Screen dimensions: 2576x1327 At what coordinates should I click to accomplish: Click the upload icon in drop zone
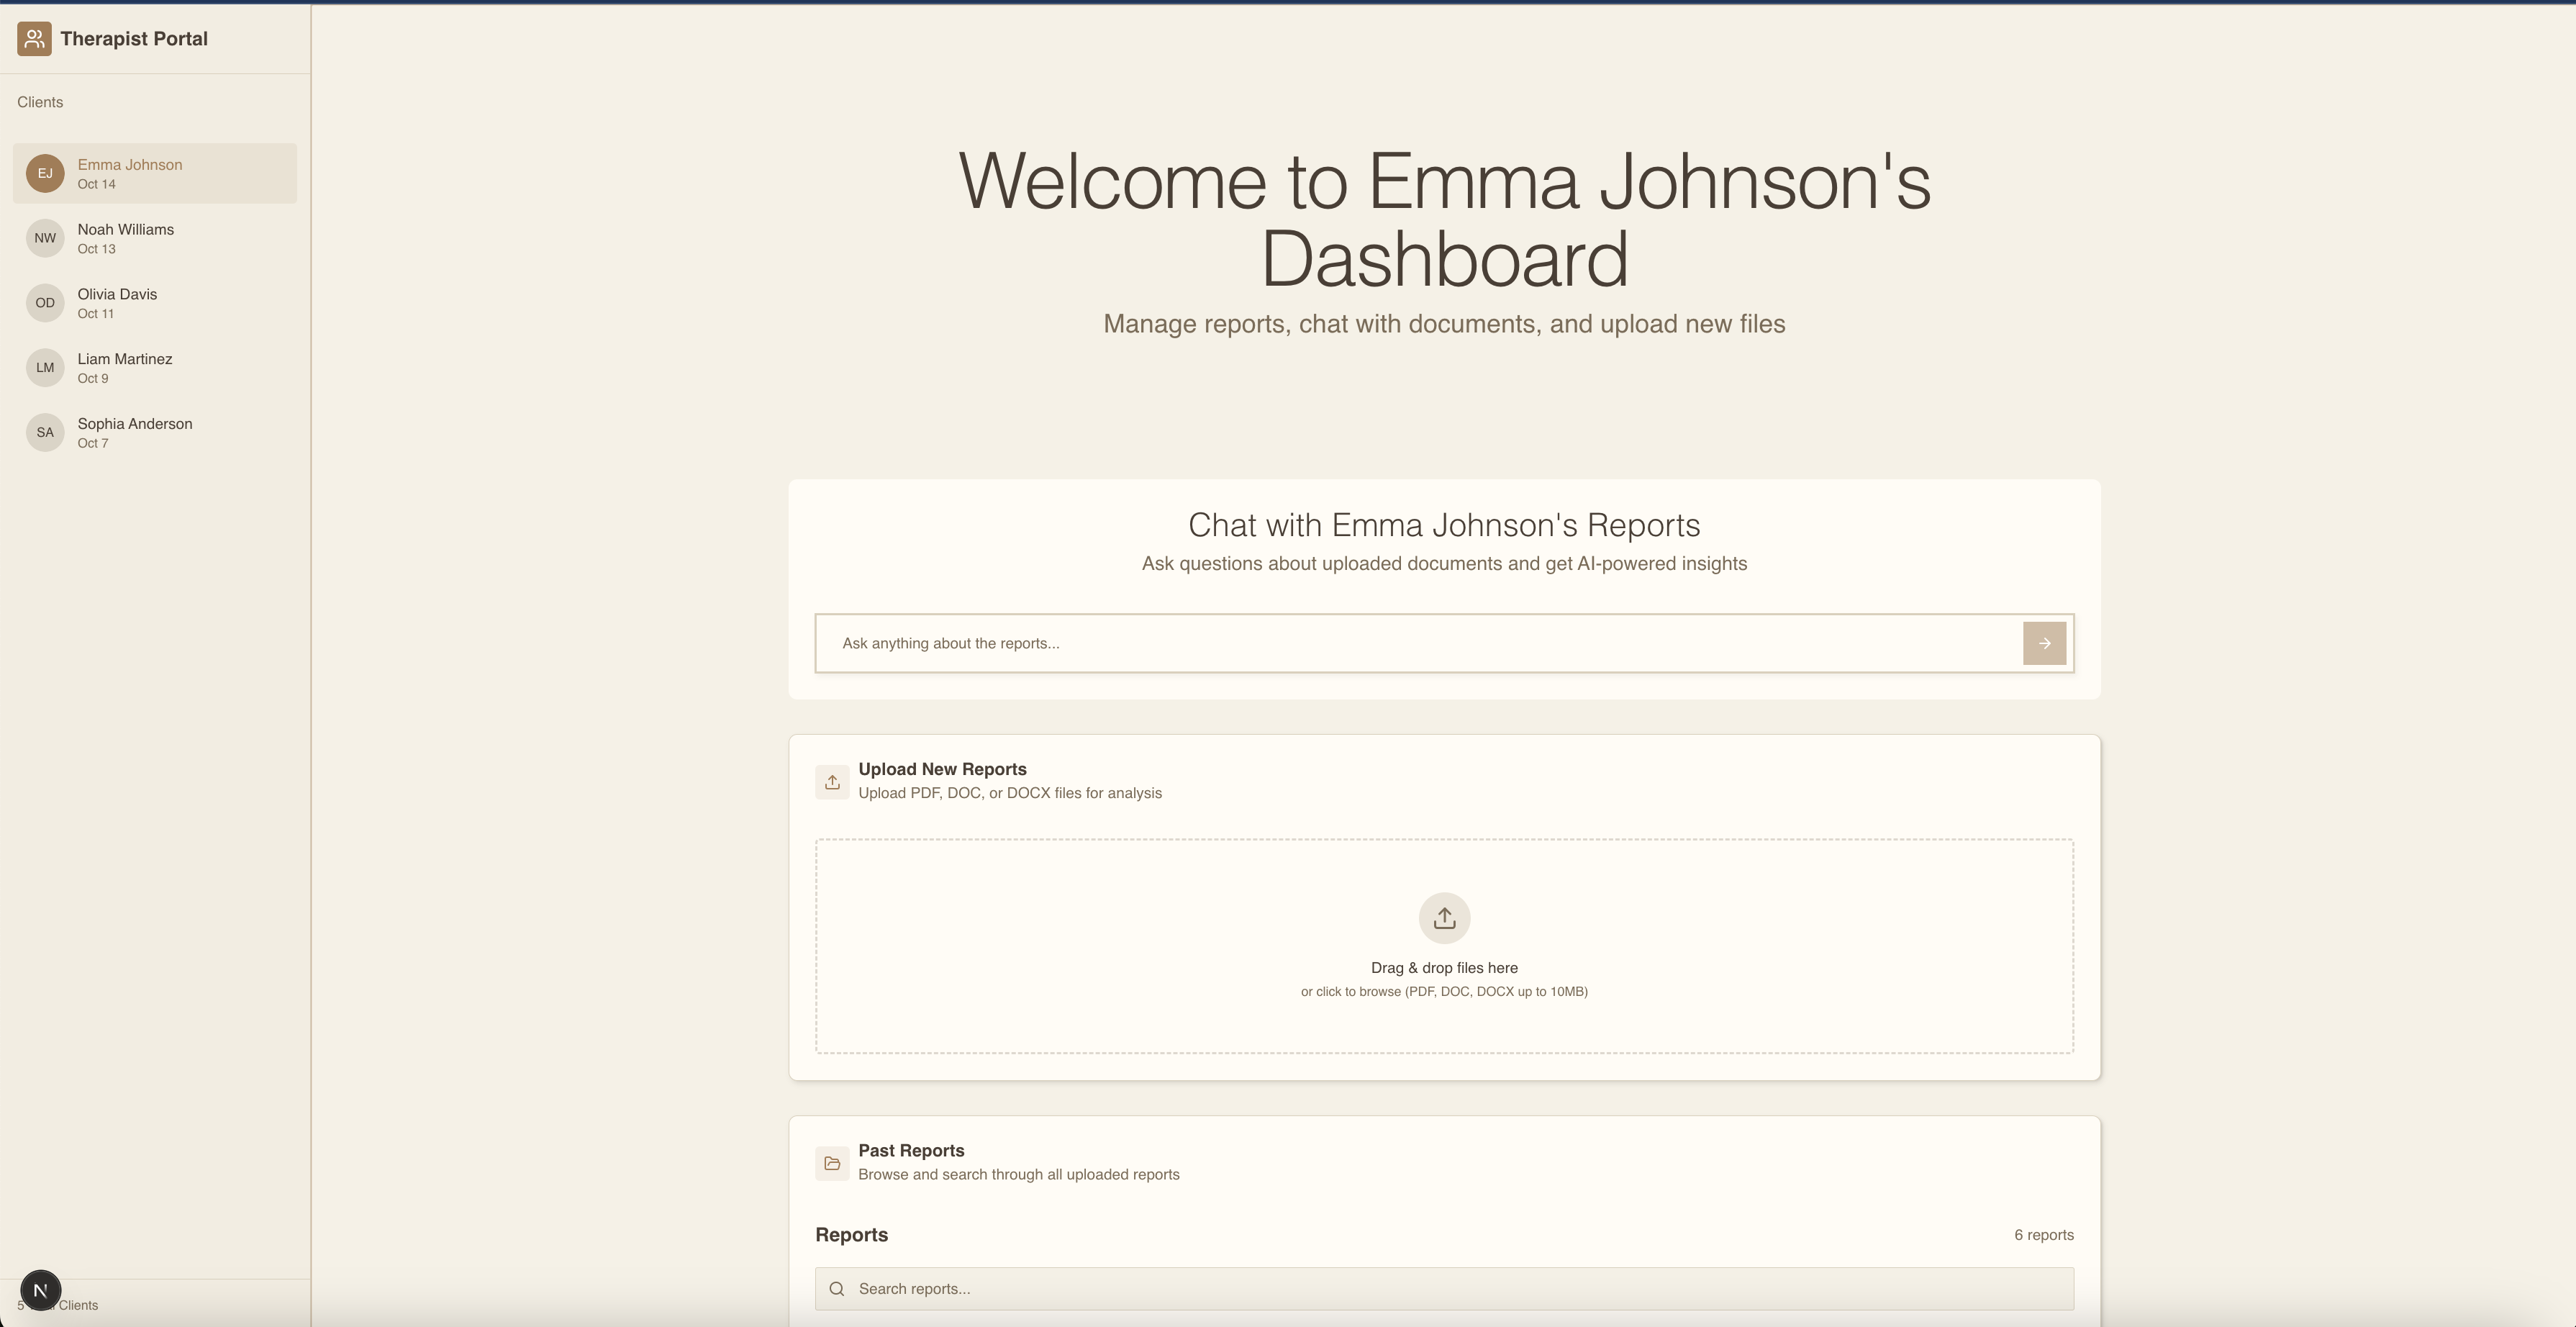1443,918
